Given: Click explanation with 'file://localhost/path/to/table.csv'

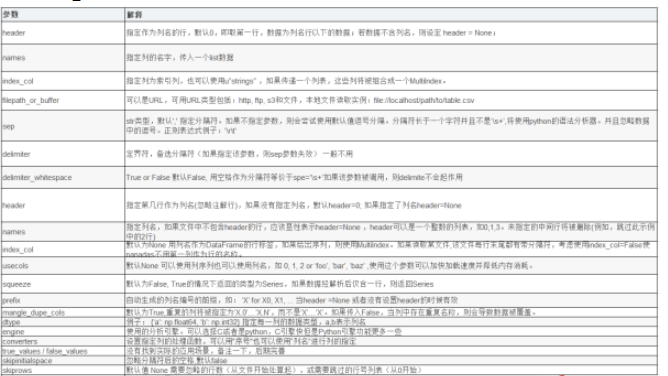Looking at the screenshot, I should click(x=391, y=100).
